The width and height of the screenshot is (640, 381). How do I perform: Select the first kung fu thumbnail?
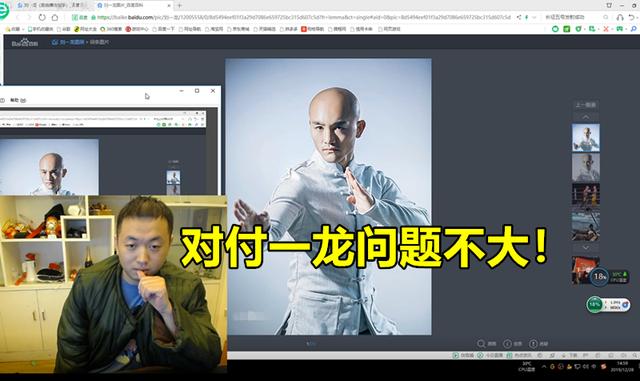click(x=586, y=138)
